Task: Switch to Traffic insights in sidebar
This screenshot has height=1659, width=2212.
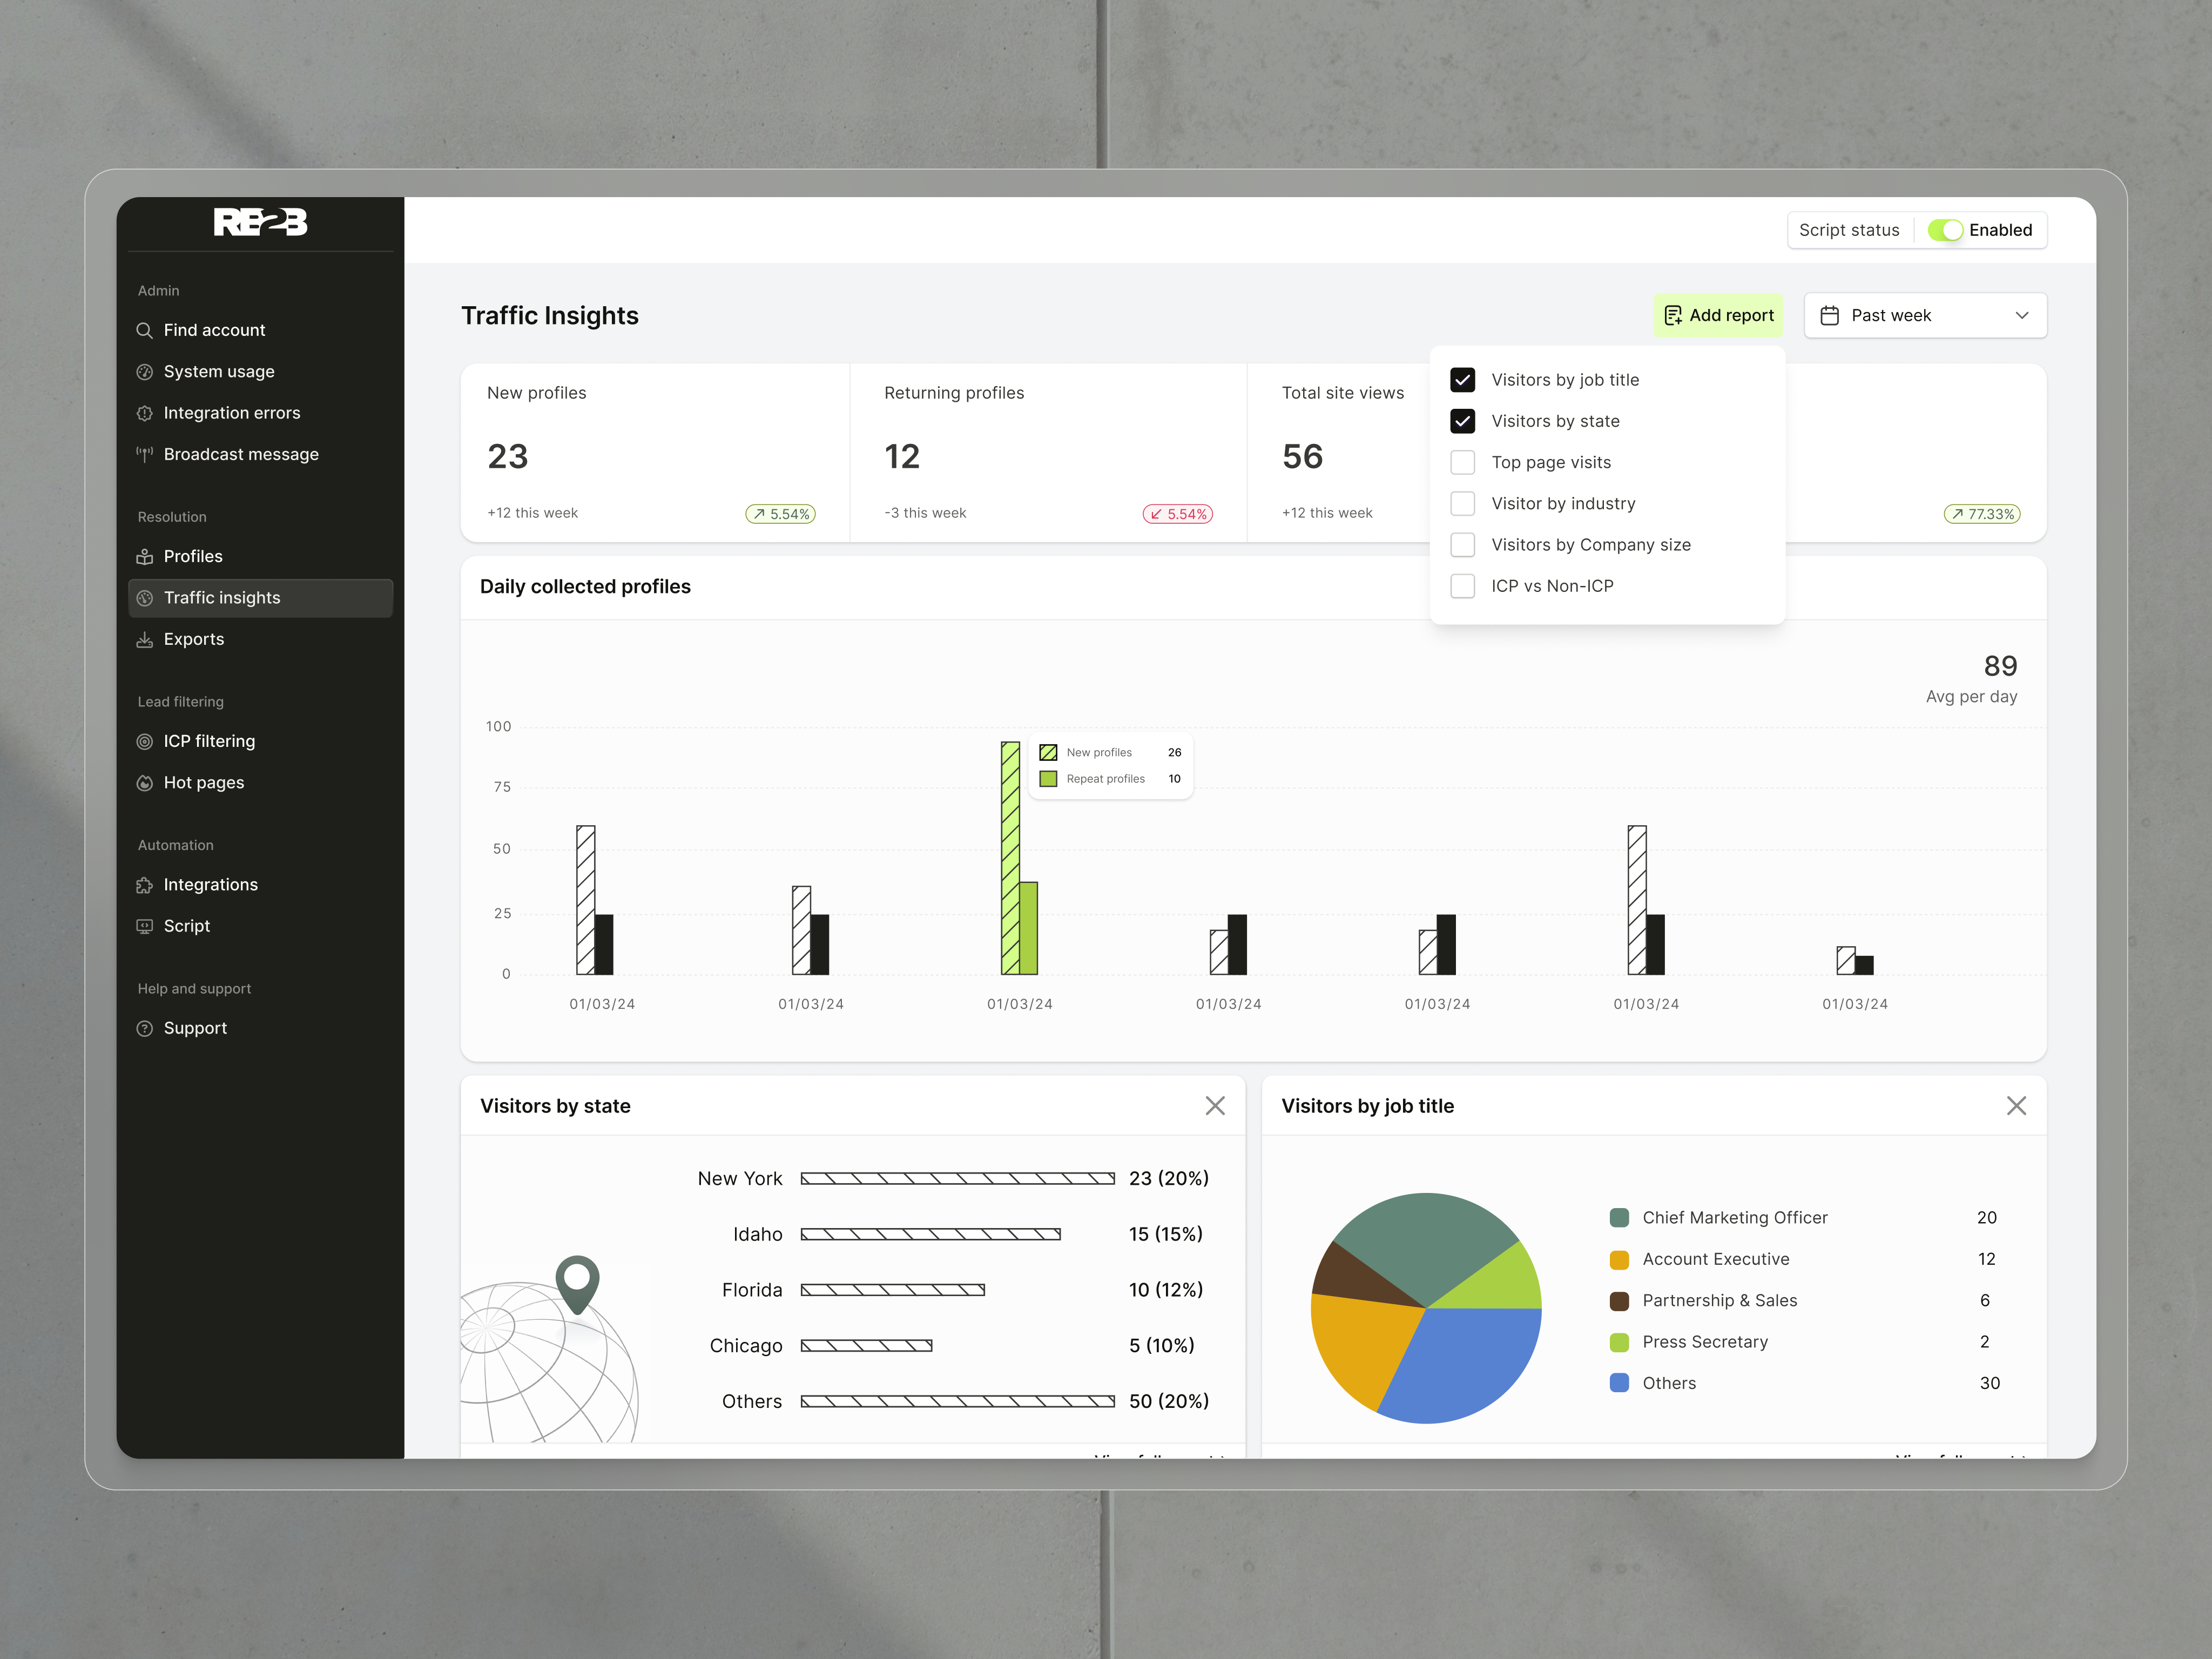Action: (222, 597)
